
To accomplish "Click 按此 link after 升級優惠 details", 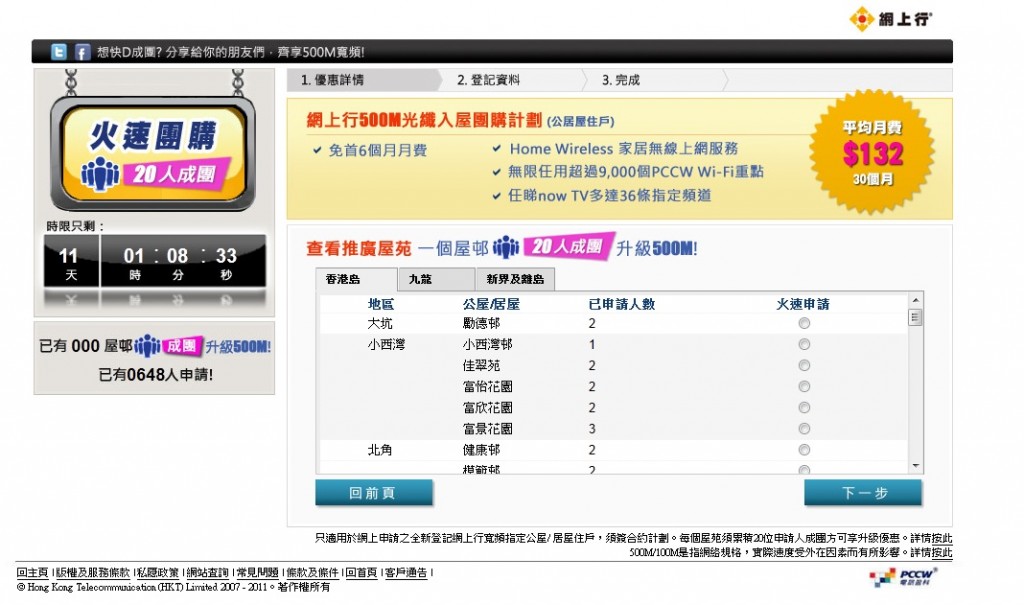I will (942, 538).
